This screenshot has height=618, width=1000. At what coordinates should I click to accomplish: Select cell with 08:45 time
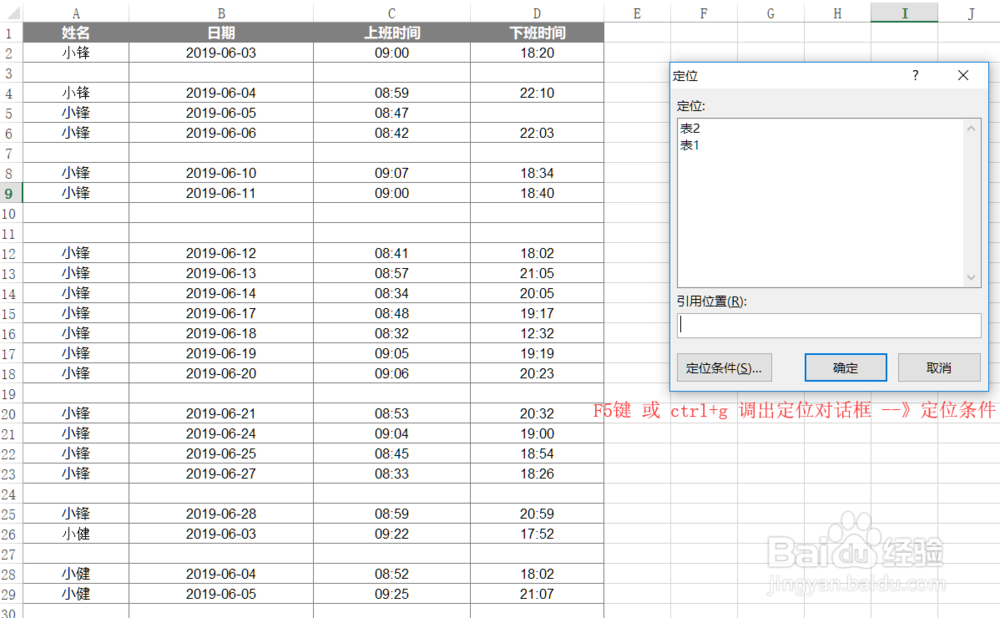(x=392, y=453)
